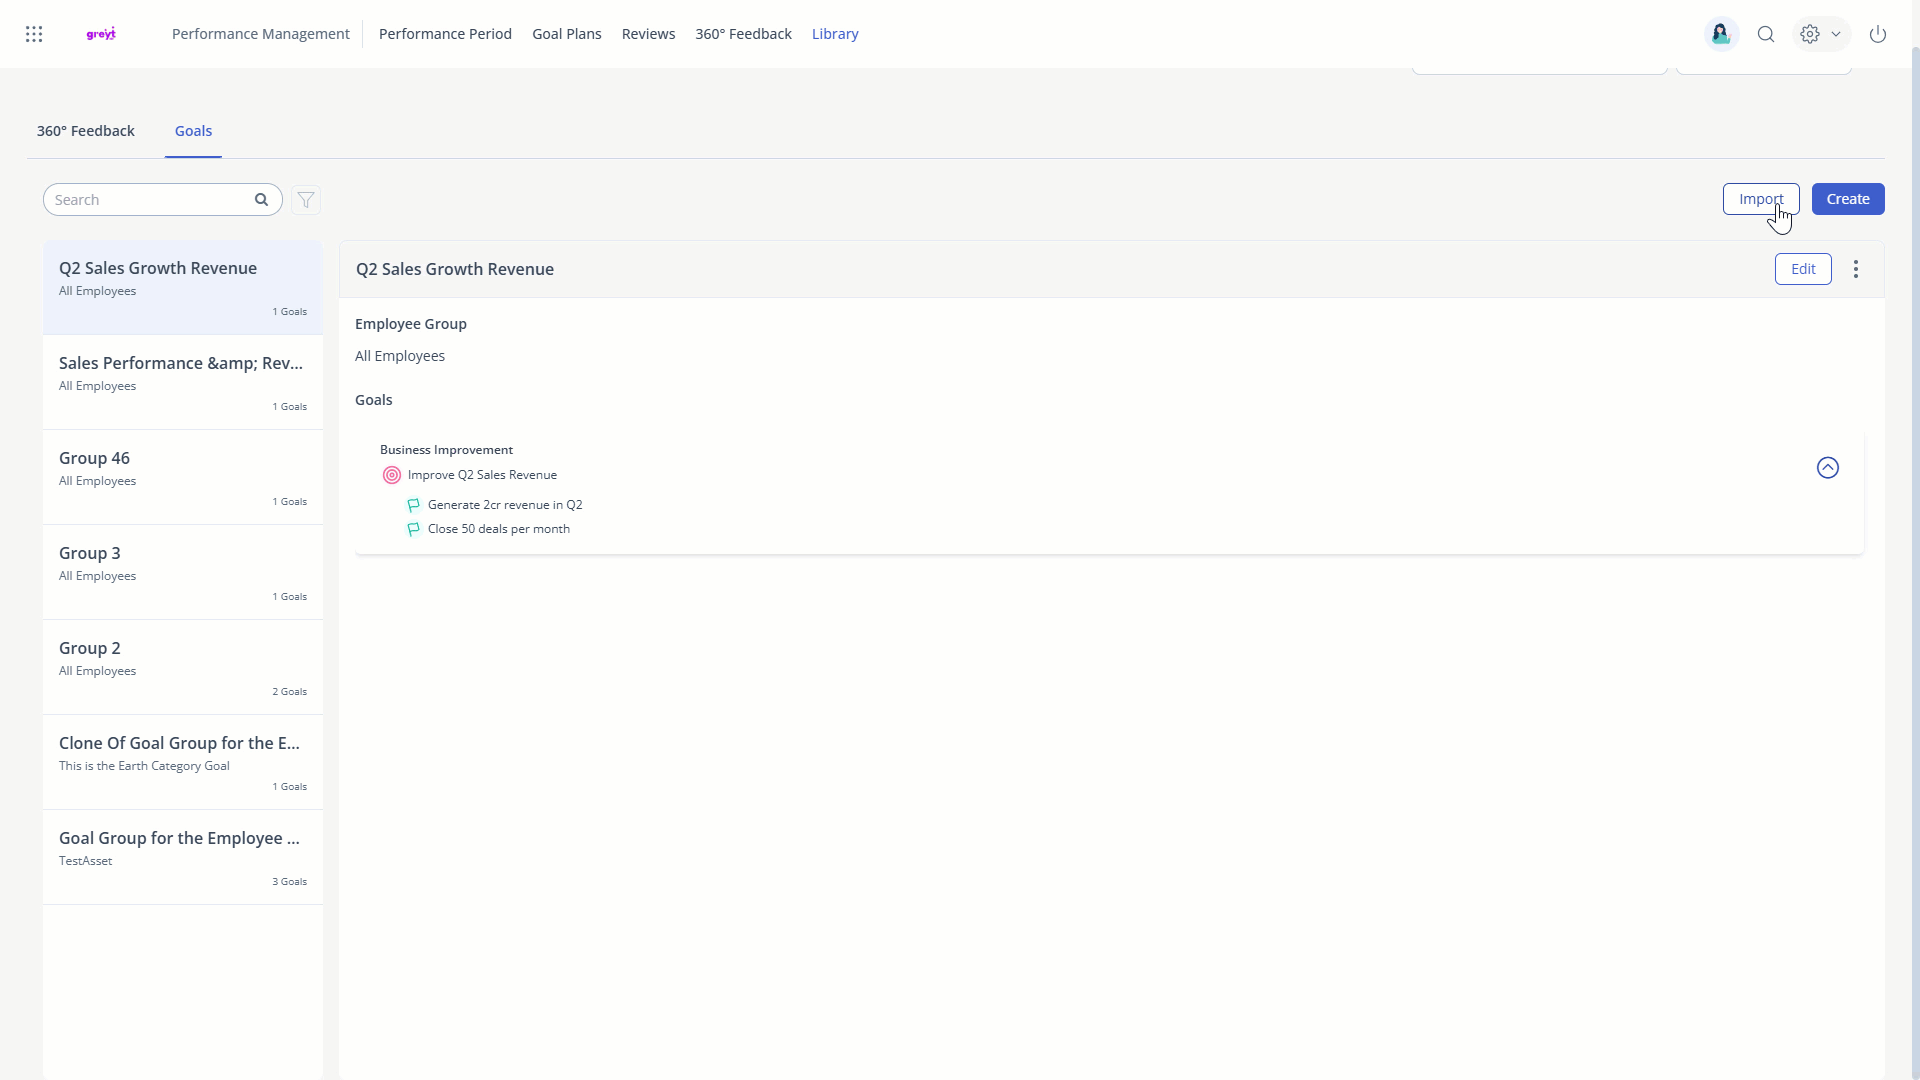Click the greyt logo
The image size is (1920, 1080).
coord(101,34)
